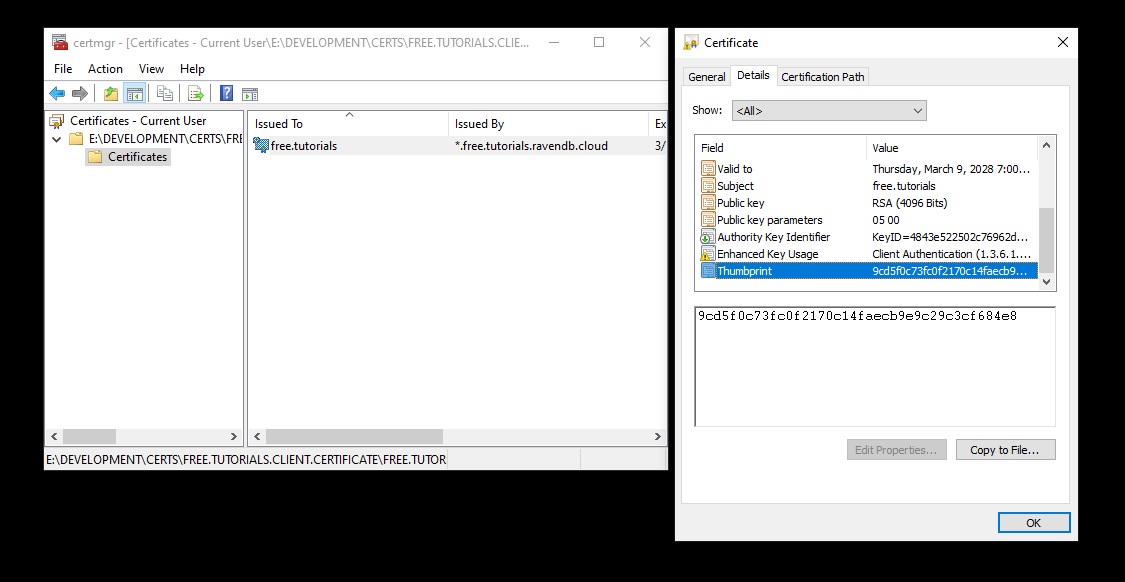Click the Field column header
This screenshot has width=1125, height=582.
point(781,148)
